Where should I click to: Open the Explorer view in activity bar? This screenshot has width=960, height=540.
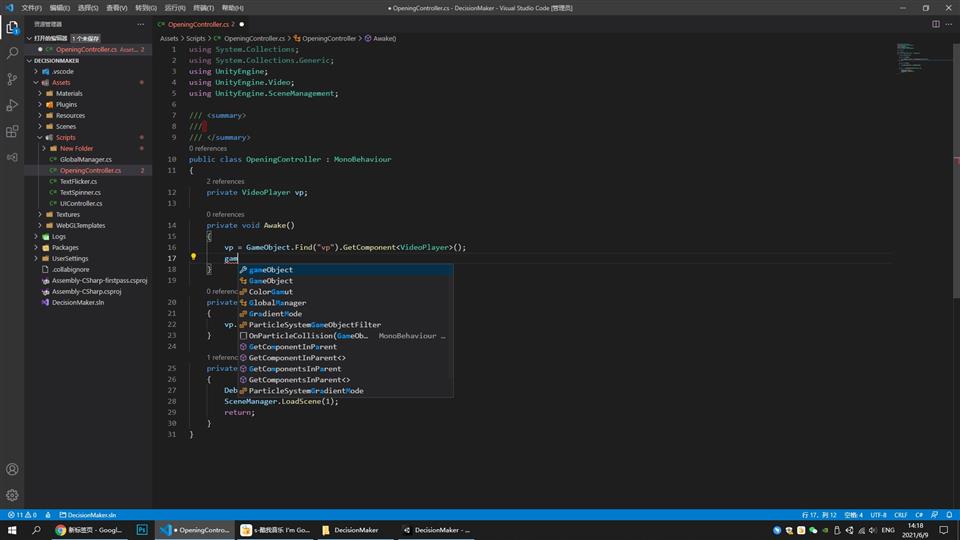pyautogui.click(x=12, y=28)
